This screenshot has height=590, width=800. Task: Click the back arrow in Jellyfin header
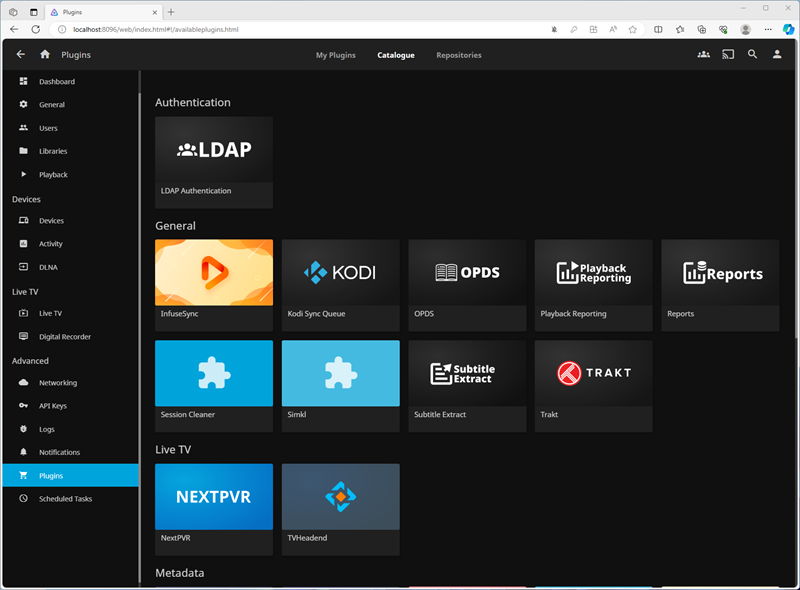click(x=21, y=55)
